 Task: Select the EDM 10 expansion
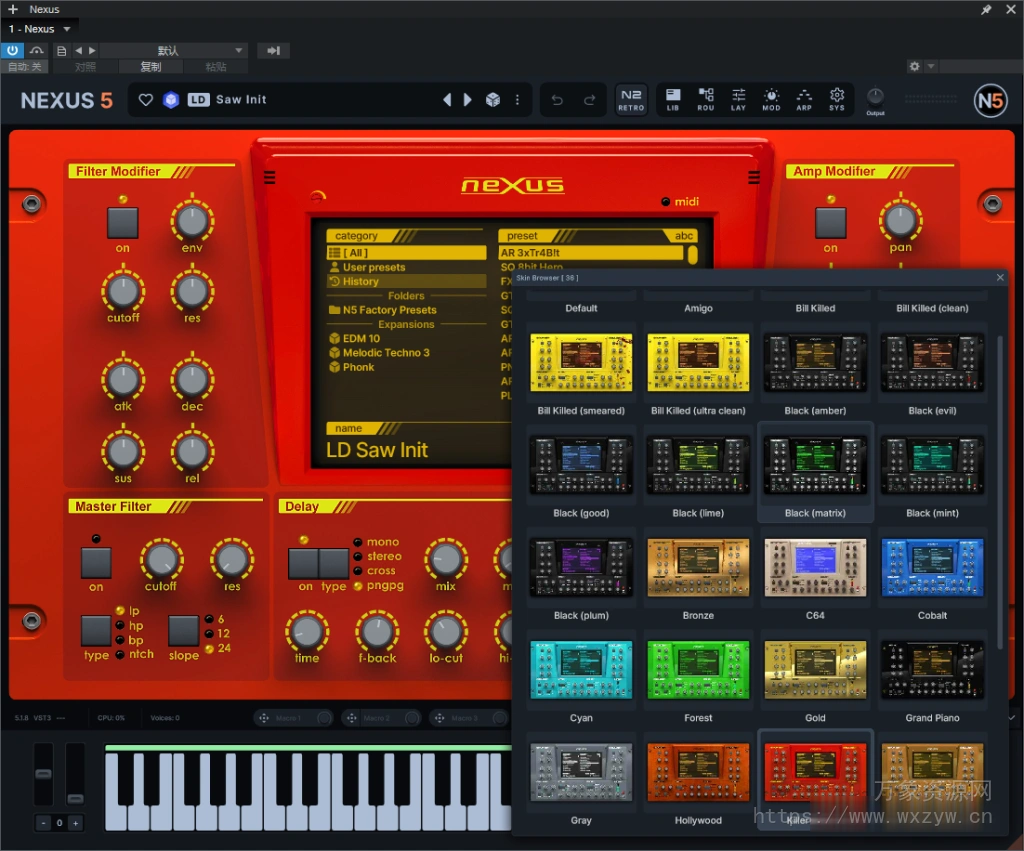click(x=361, y=339)
